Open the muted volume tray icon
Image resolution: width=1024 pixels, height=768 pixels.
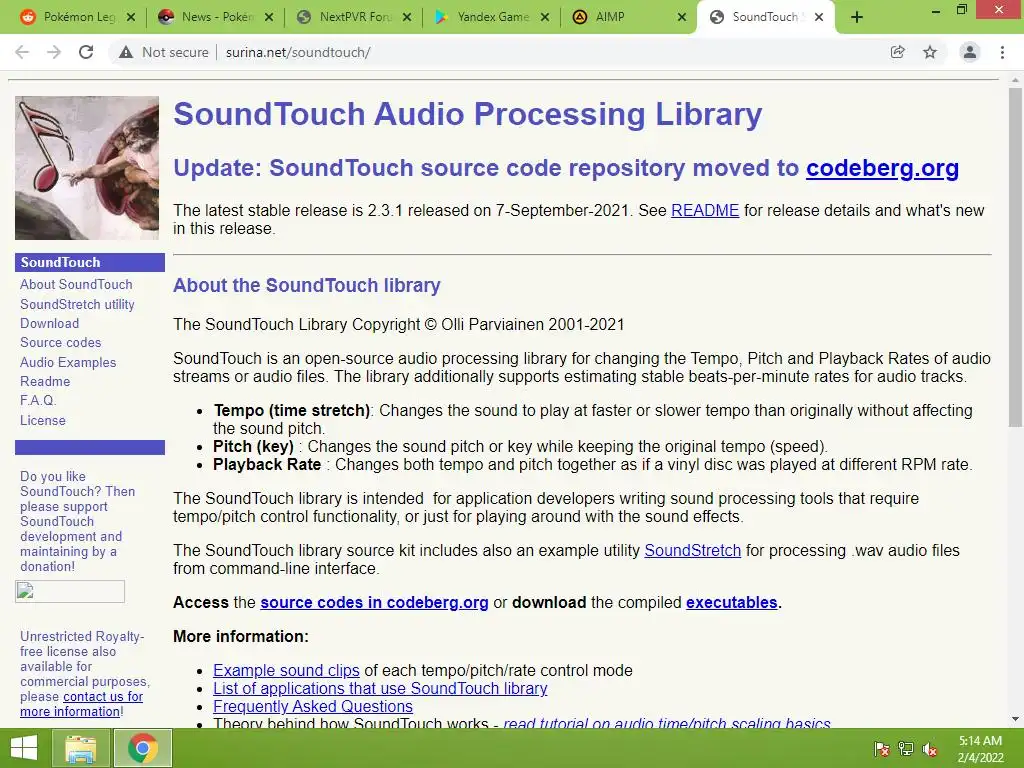click(x=930, y=749)
